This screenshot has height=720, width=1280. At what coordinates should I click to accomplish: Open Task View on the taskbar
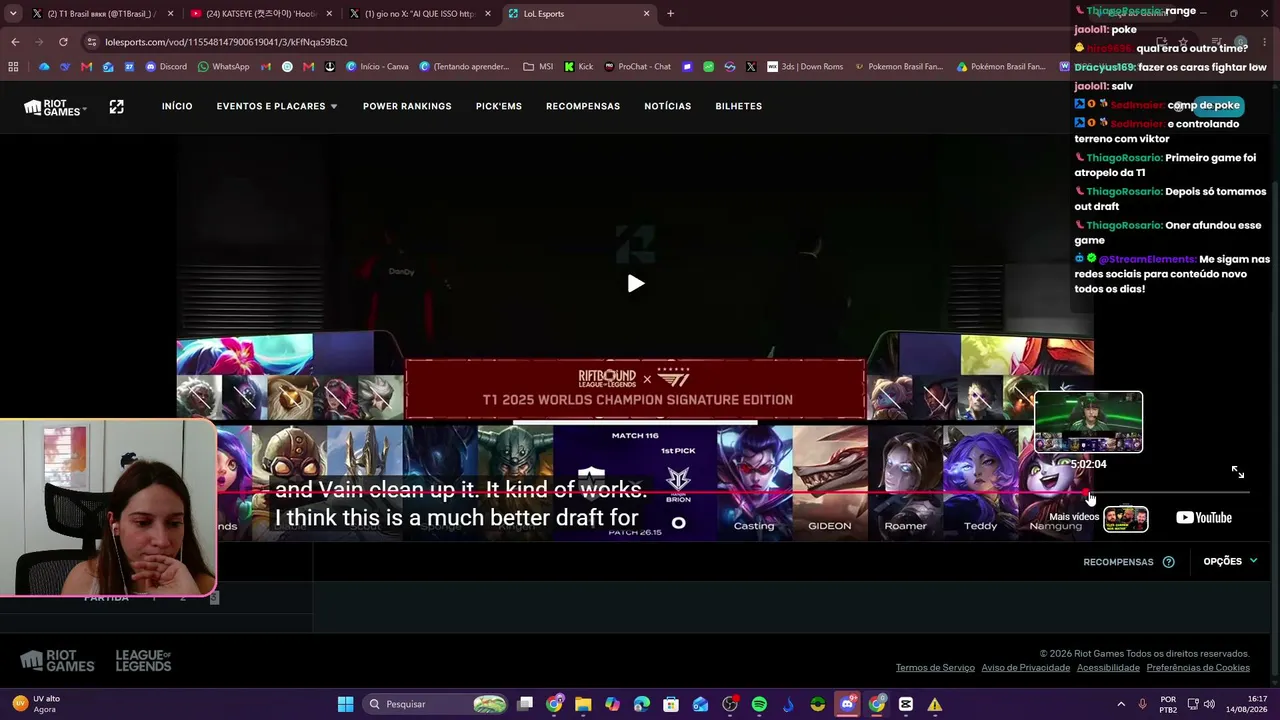(x=525, y=704)
